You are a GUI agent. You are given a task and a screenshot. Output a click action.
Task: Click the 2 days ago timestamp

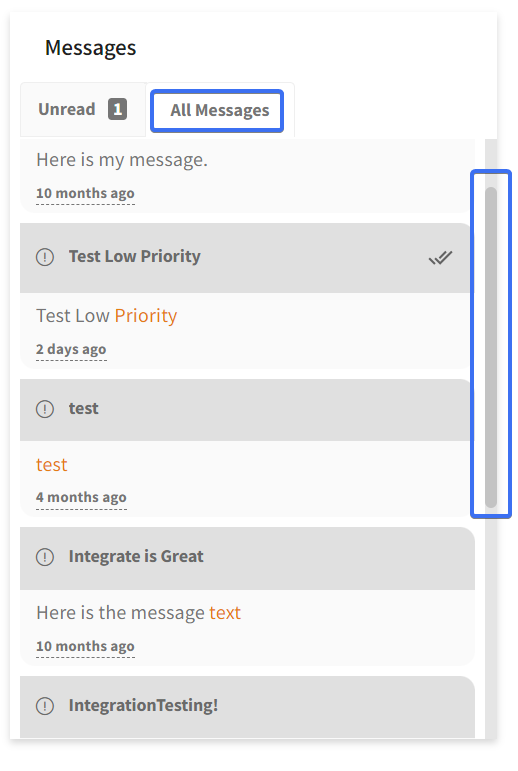71,349
